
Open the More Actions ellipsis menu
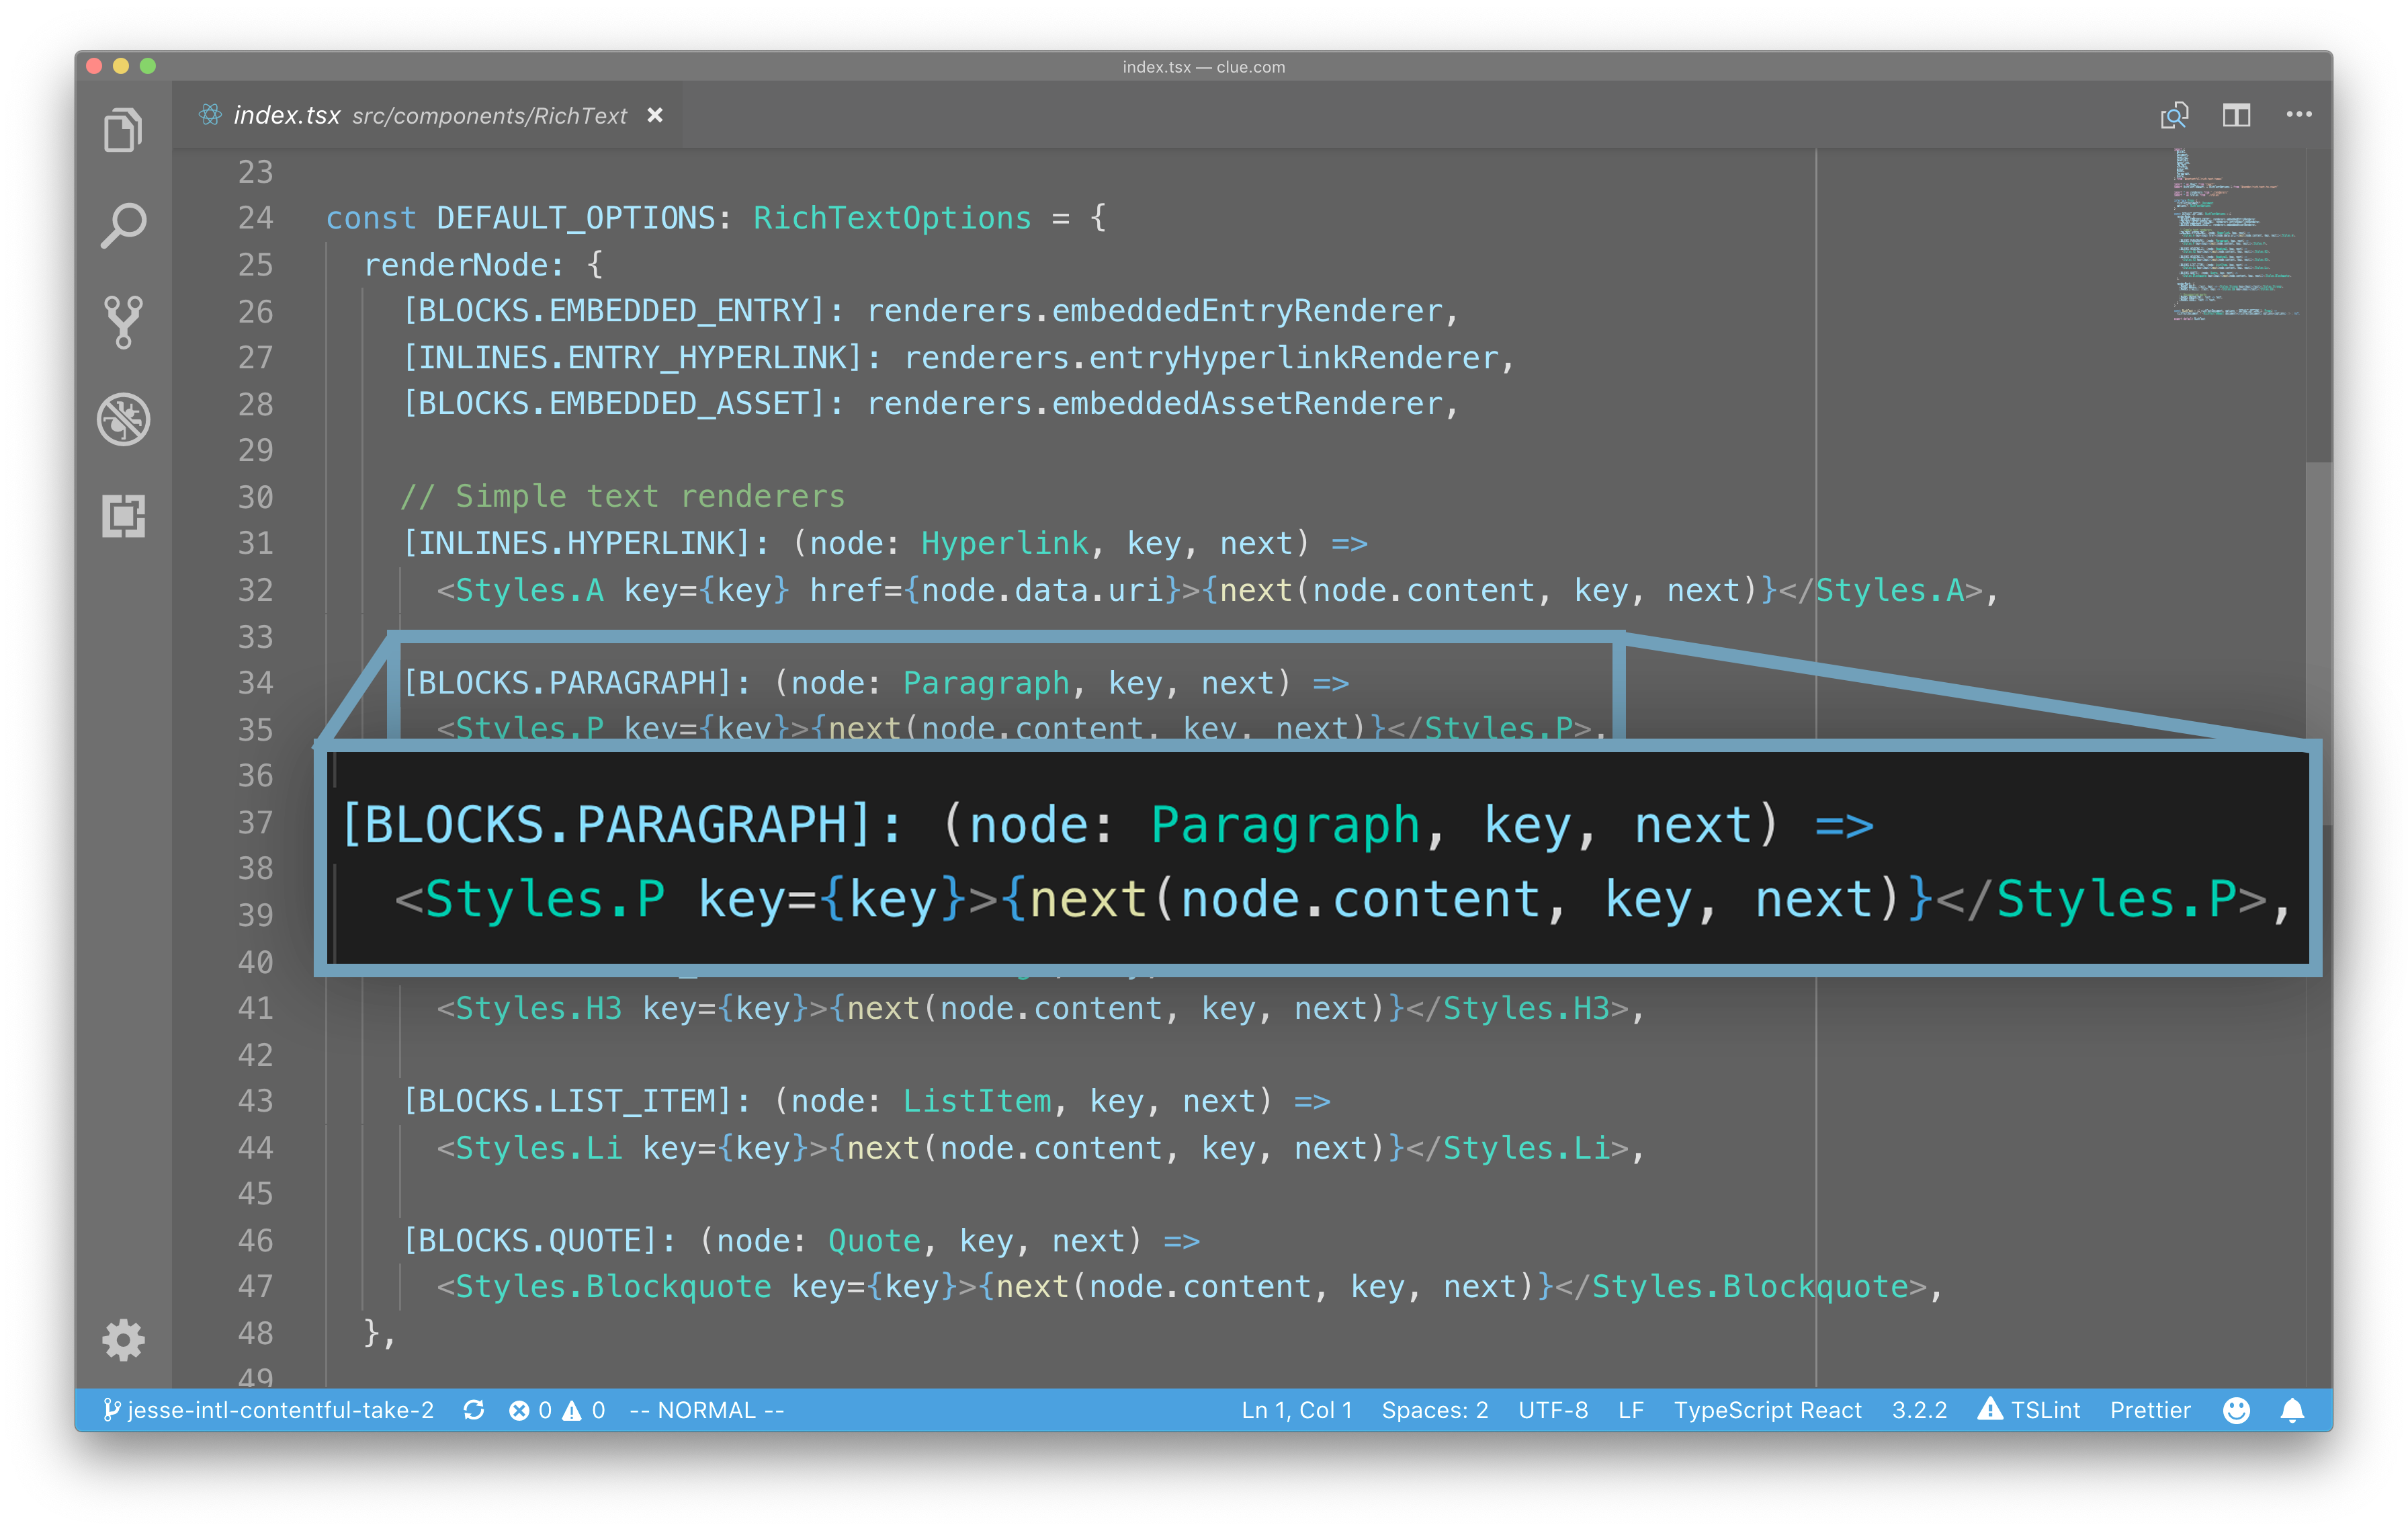(2299, 115)
